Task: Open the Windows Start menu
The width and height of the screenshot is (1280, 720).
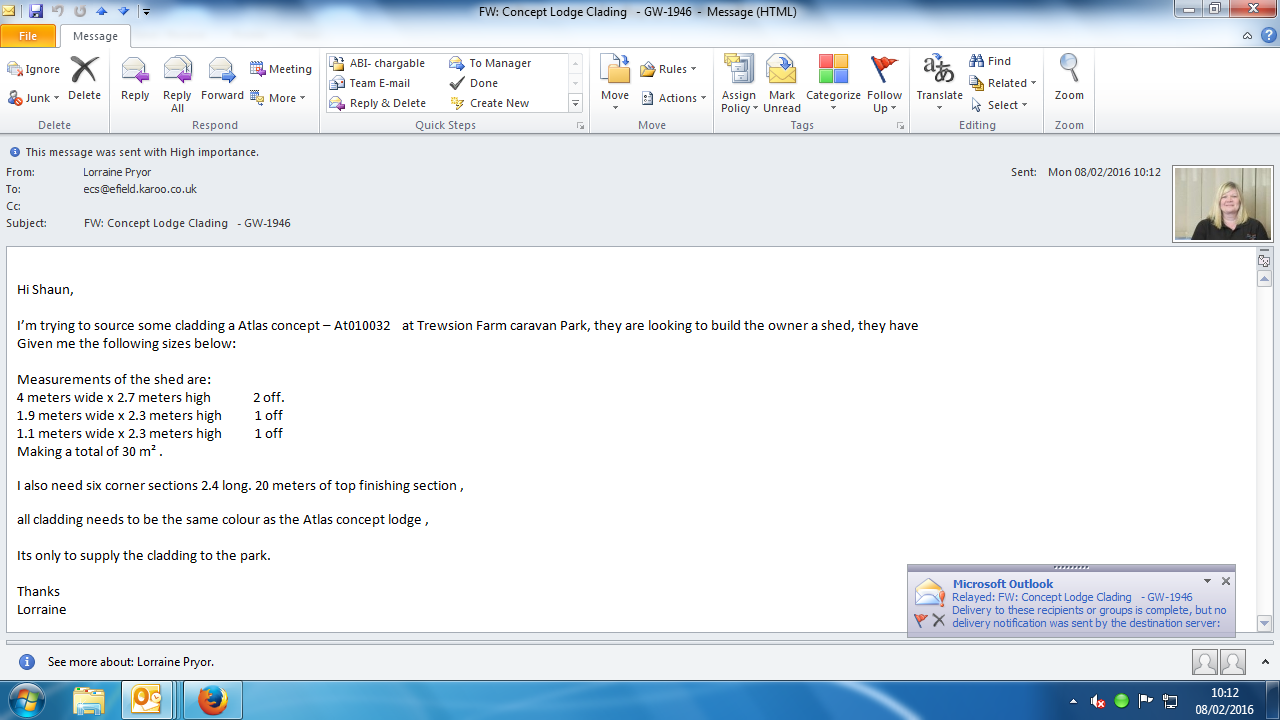Action: click(27, 700)
